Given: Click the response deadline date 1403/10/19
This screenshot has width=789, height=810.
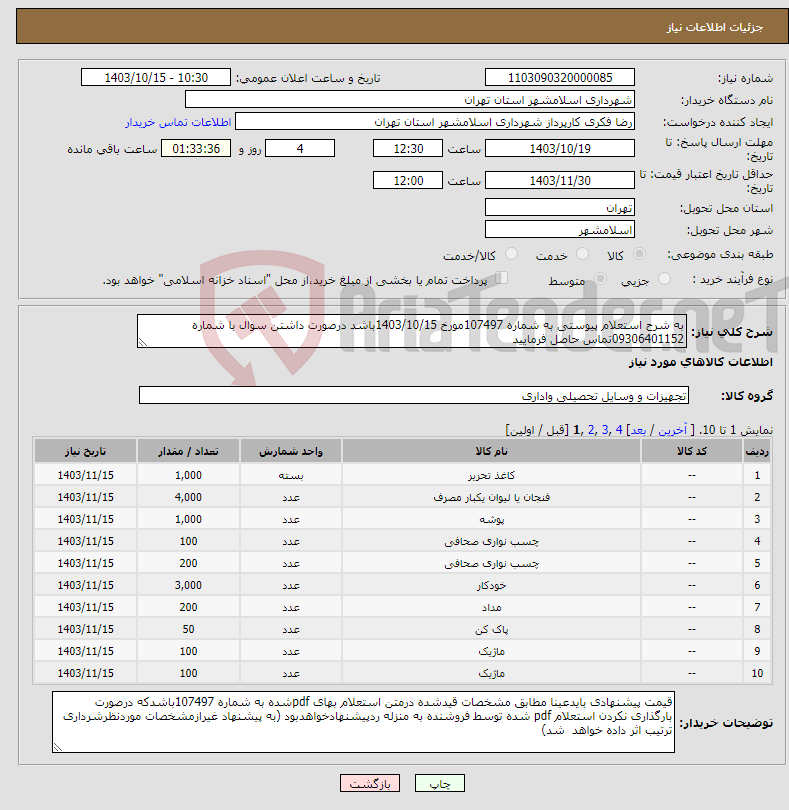Looking at the screenshot, I should 560,149.
